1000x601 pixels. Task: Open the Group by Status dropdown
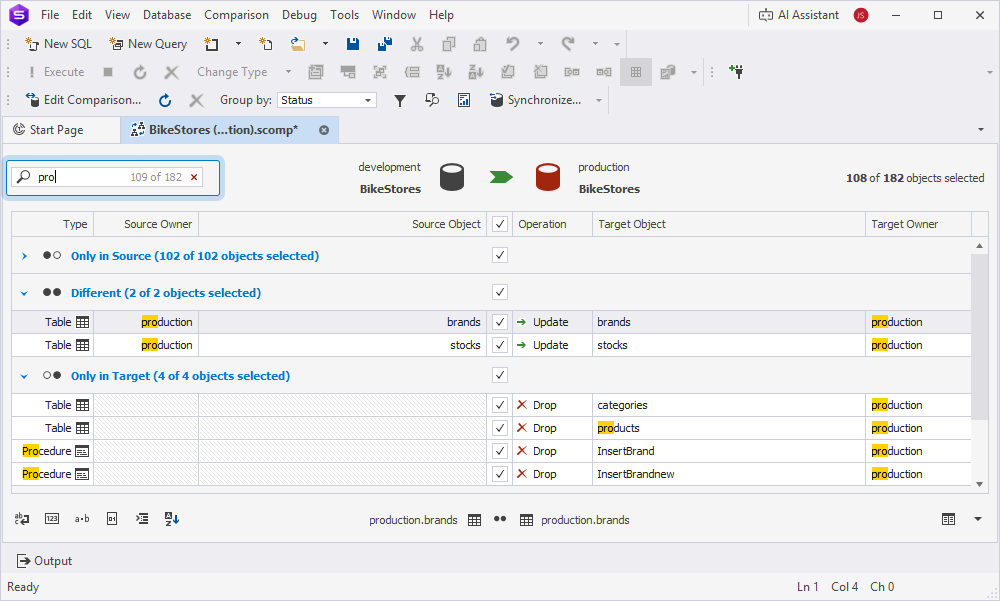pyautogui.click(x=369, y=100)
